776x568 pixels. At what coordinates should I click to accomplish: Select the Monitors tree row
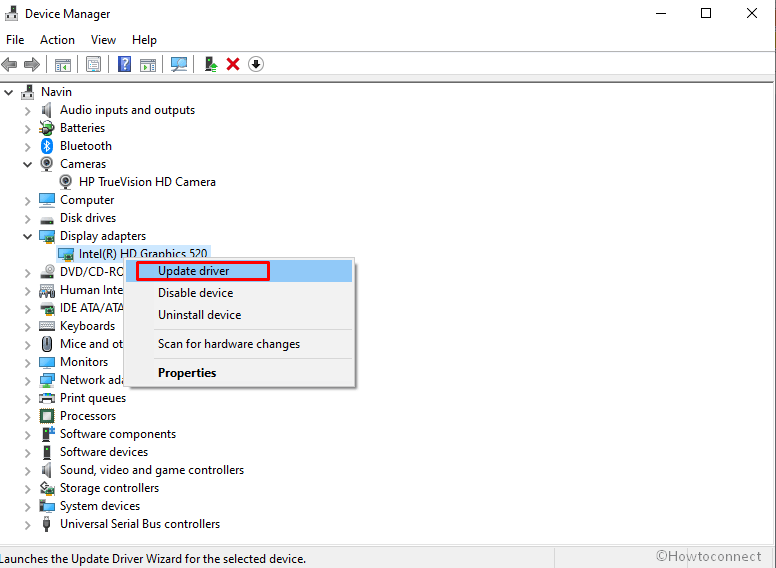(84, 362)
